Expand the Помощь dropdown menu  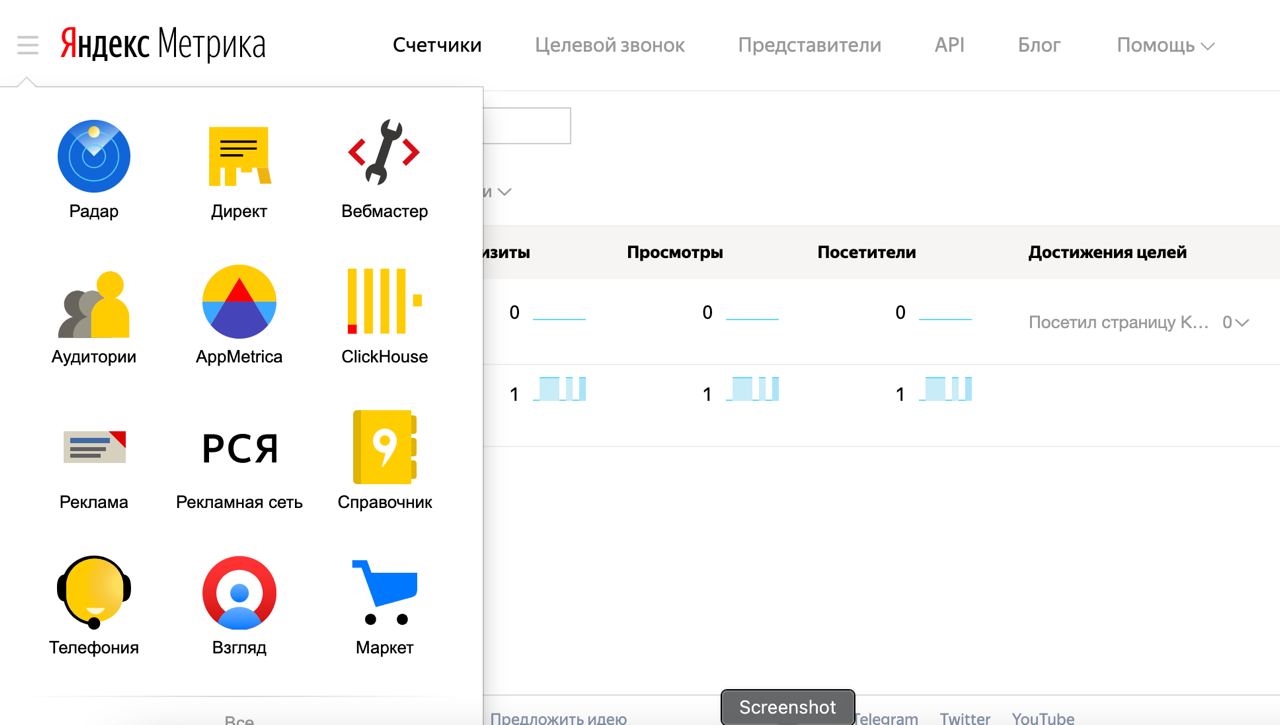[x=1165, y=45]
